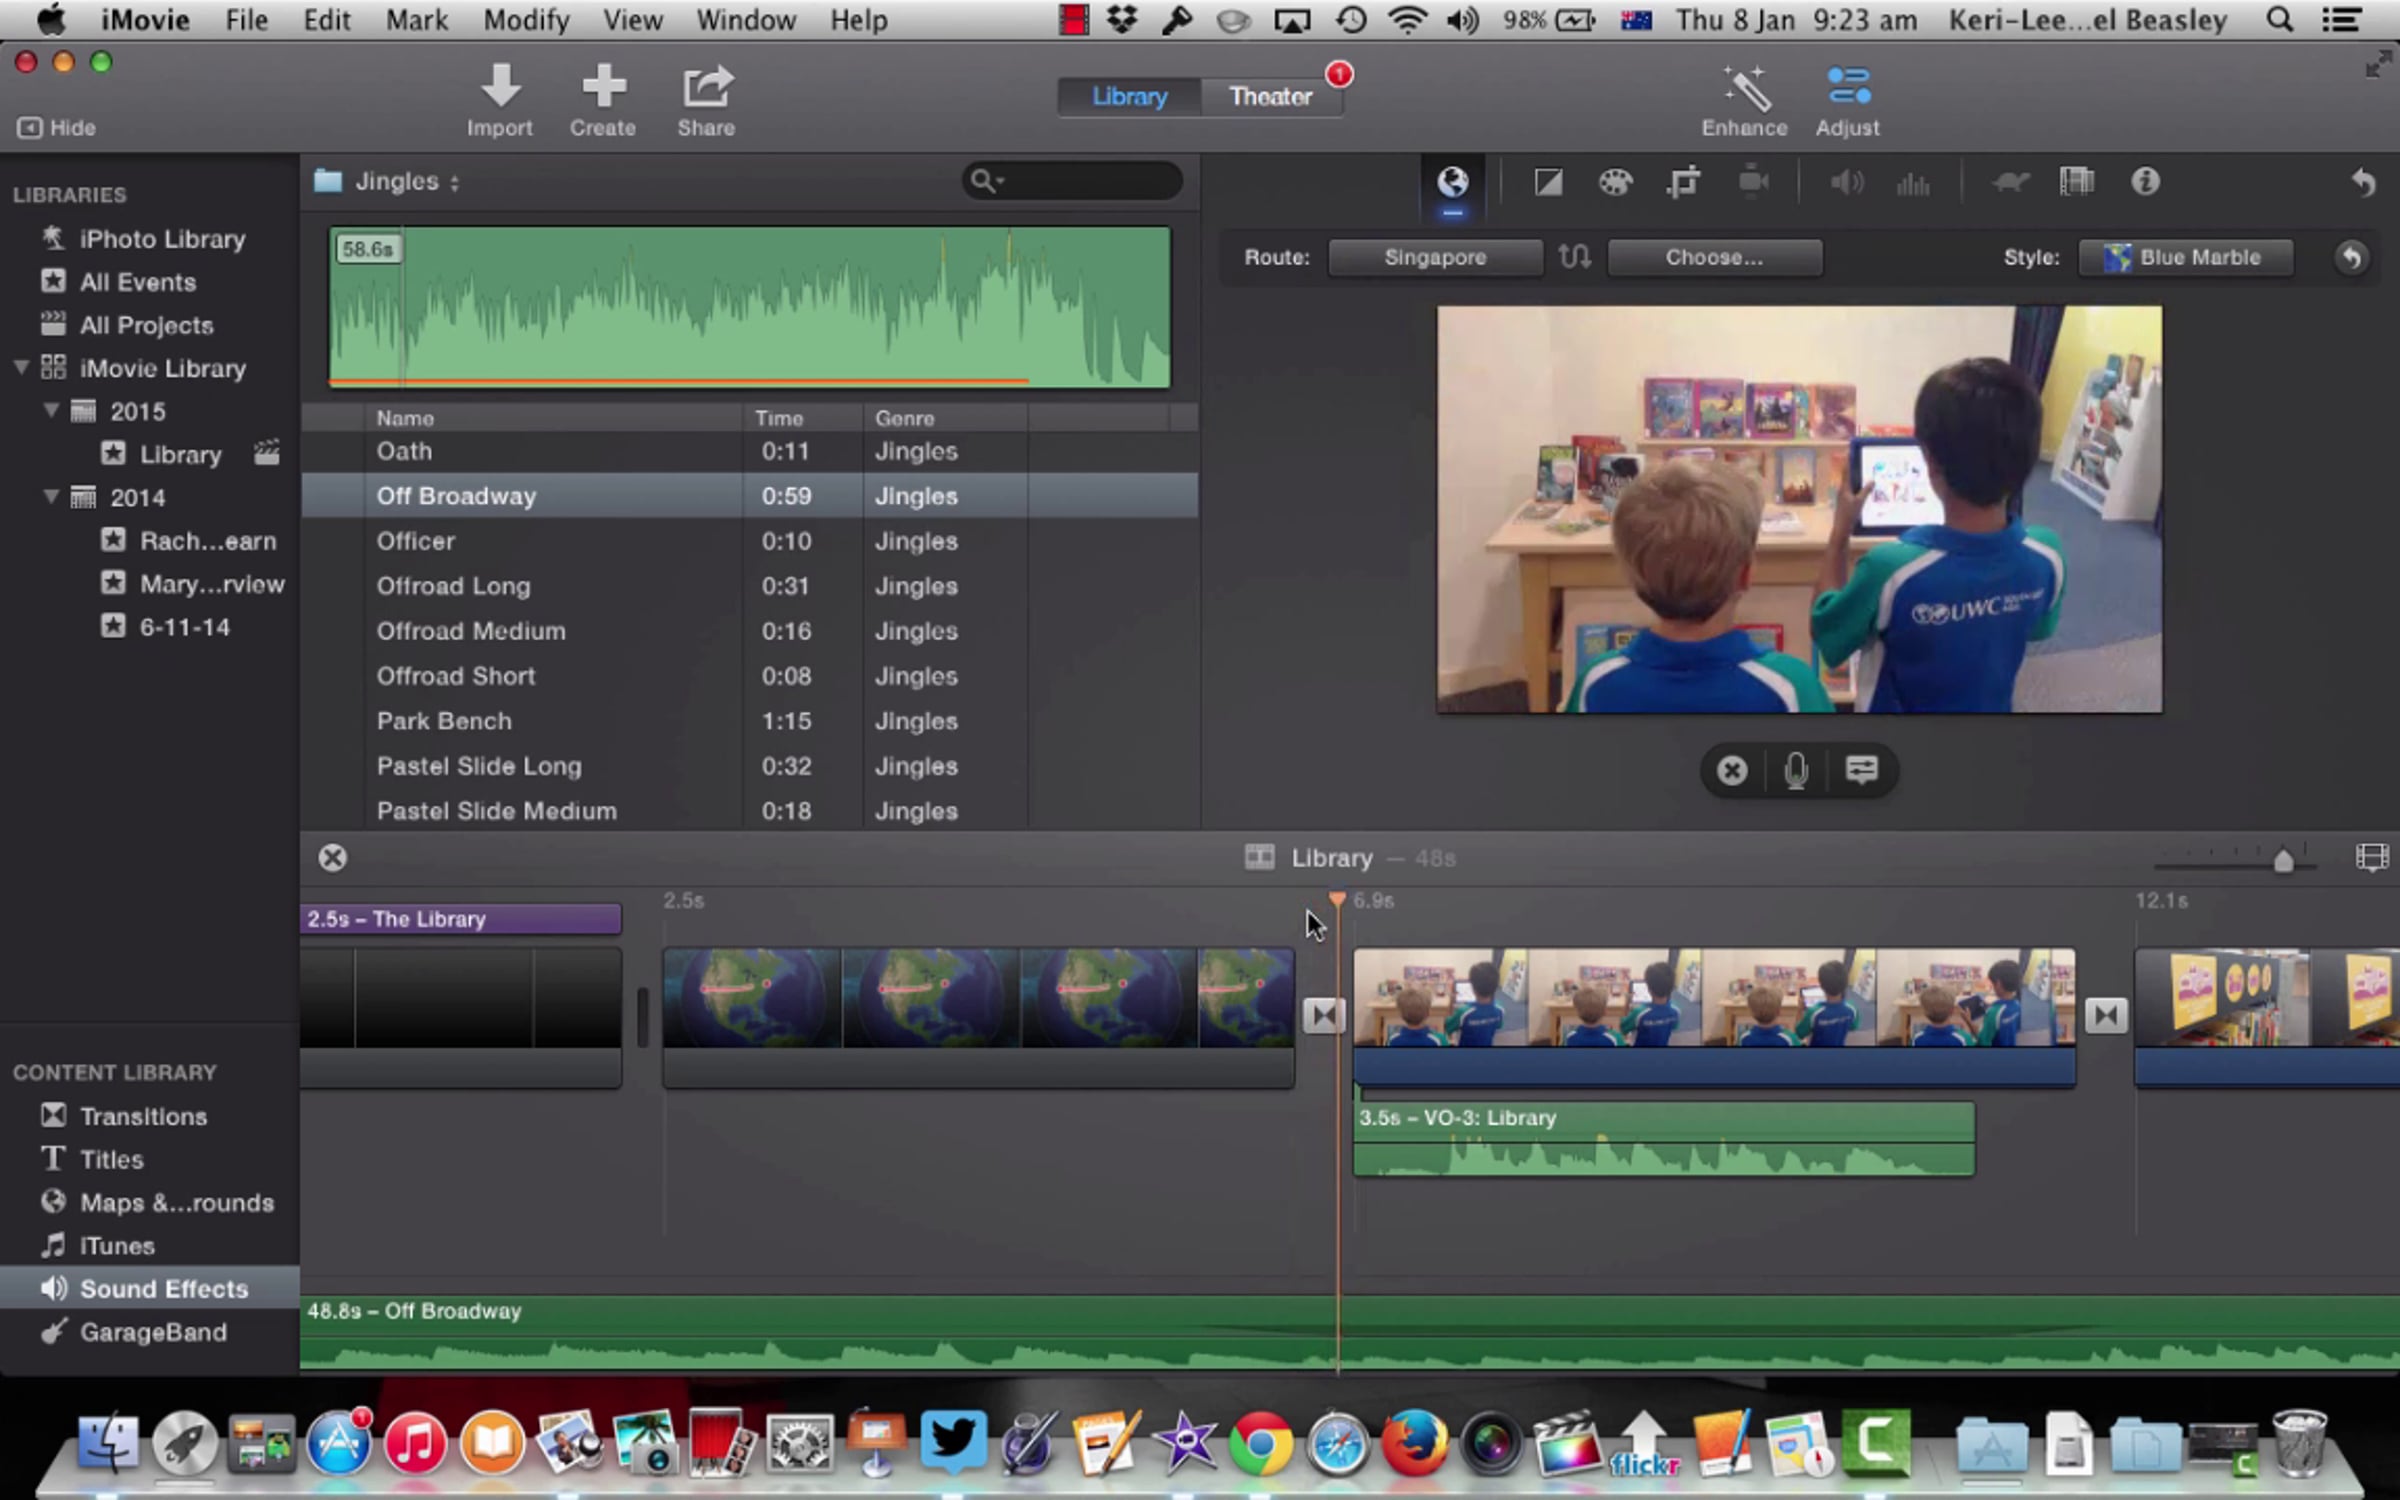Open the Color Balance adjustment tool
Image resolution: width=2400 pixels, height=1500 pixels.
coord(1548,183)
